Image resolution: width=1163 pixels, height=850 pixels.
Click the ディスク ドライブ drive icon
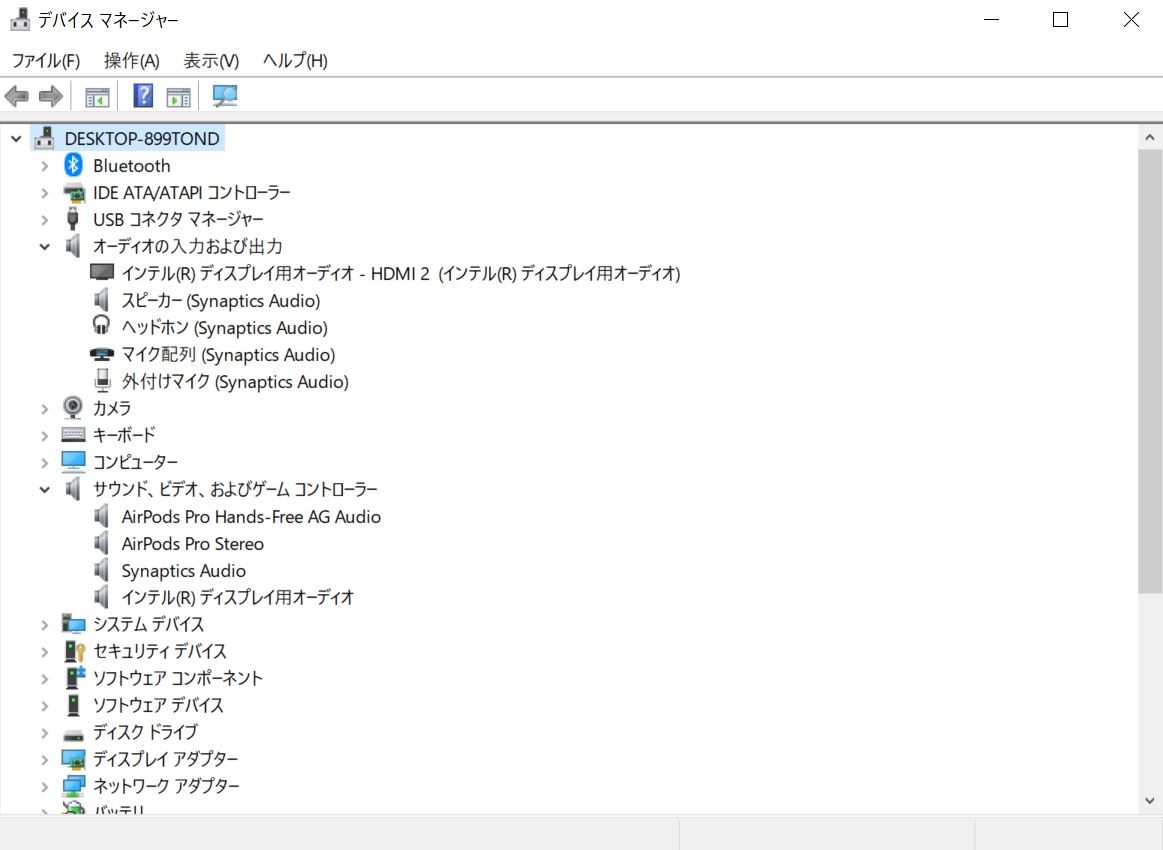tap(73, 735)
